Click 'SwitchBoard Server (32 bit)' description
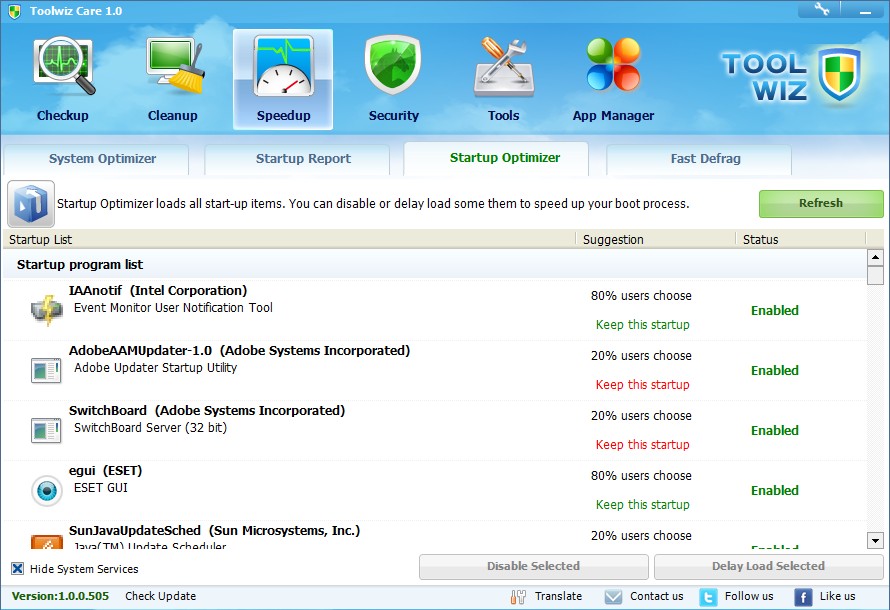890x610 pixels. click(150, 428)
